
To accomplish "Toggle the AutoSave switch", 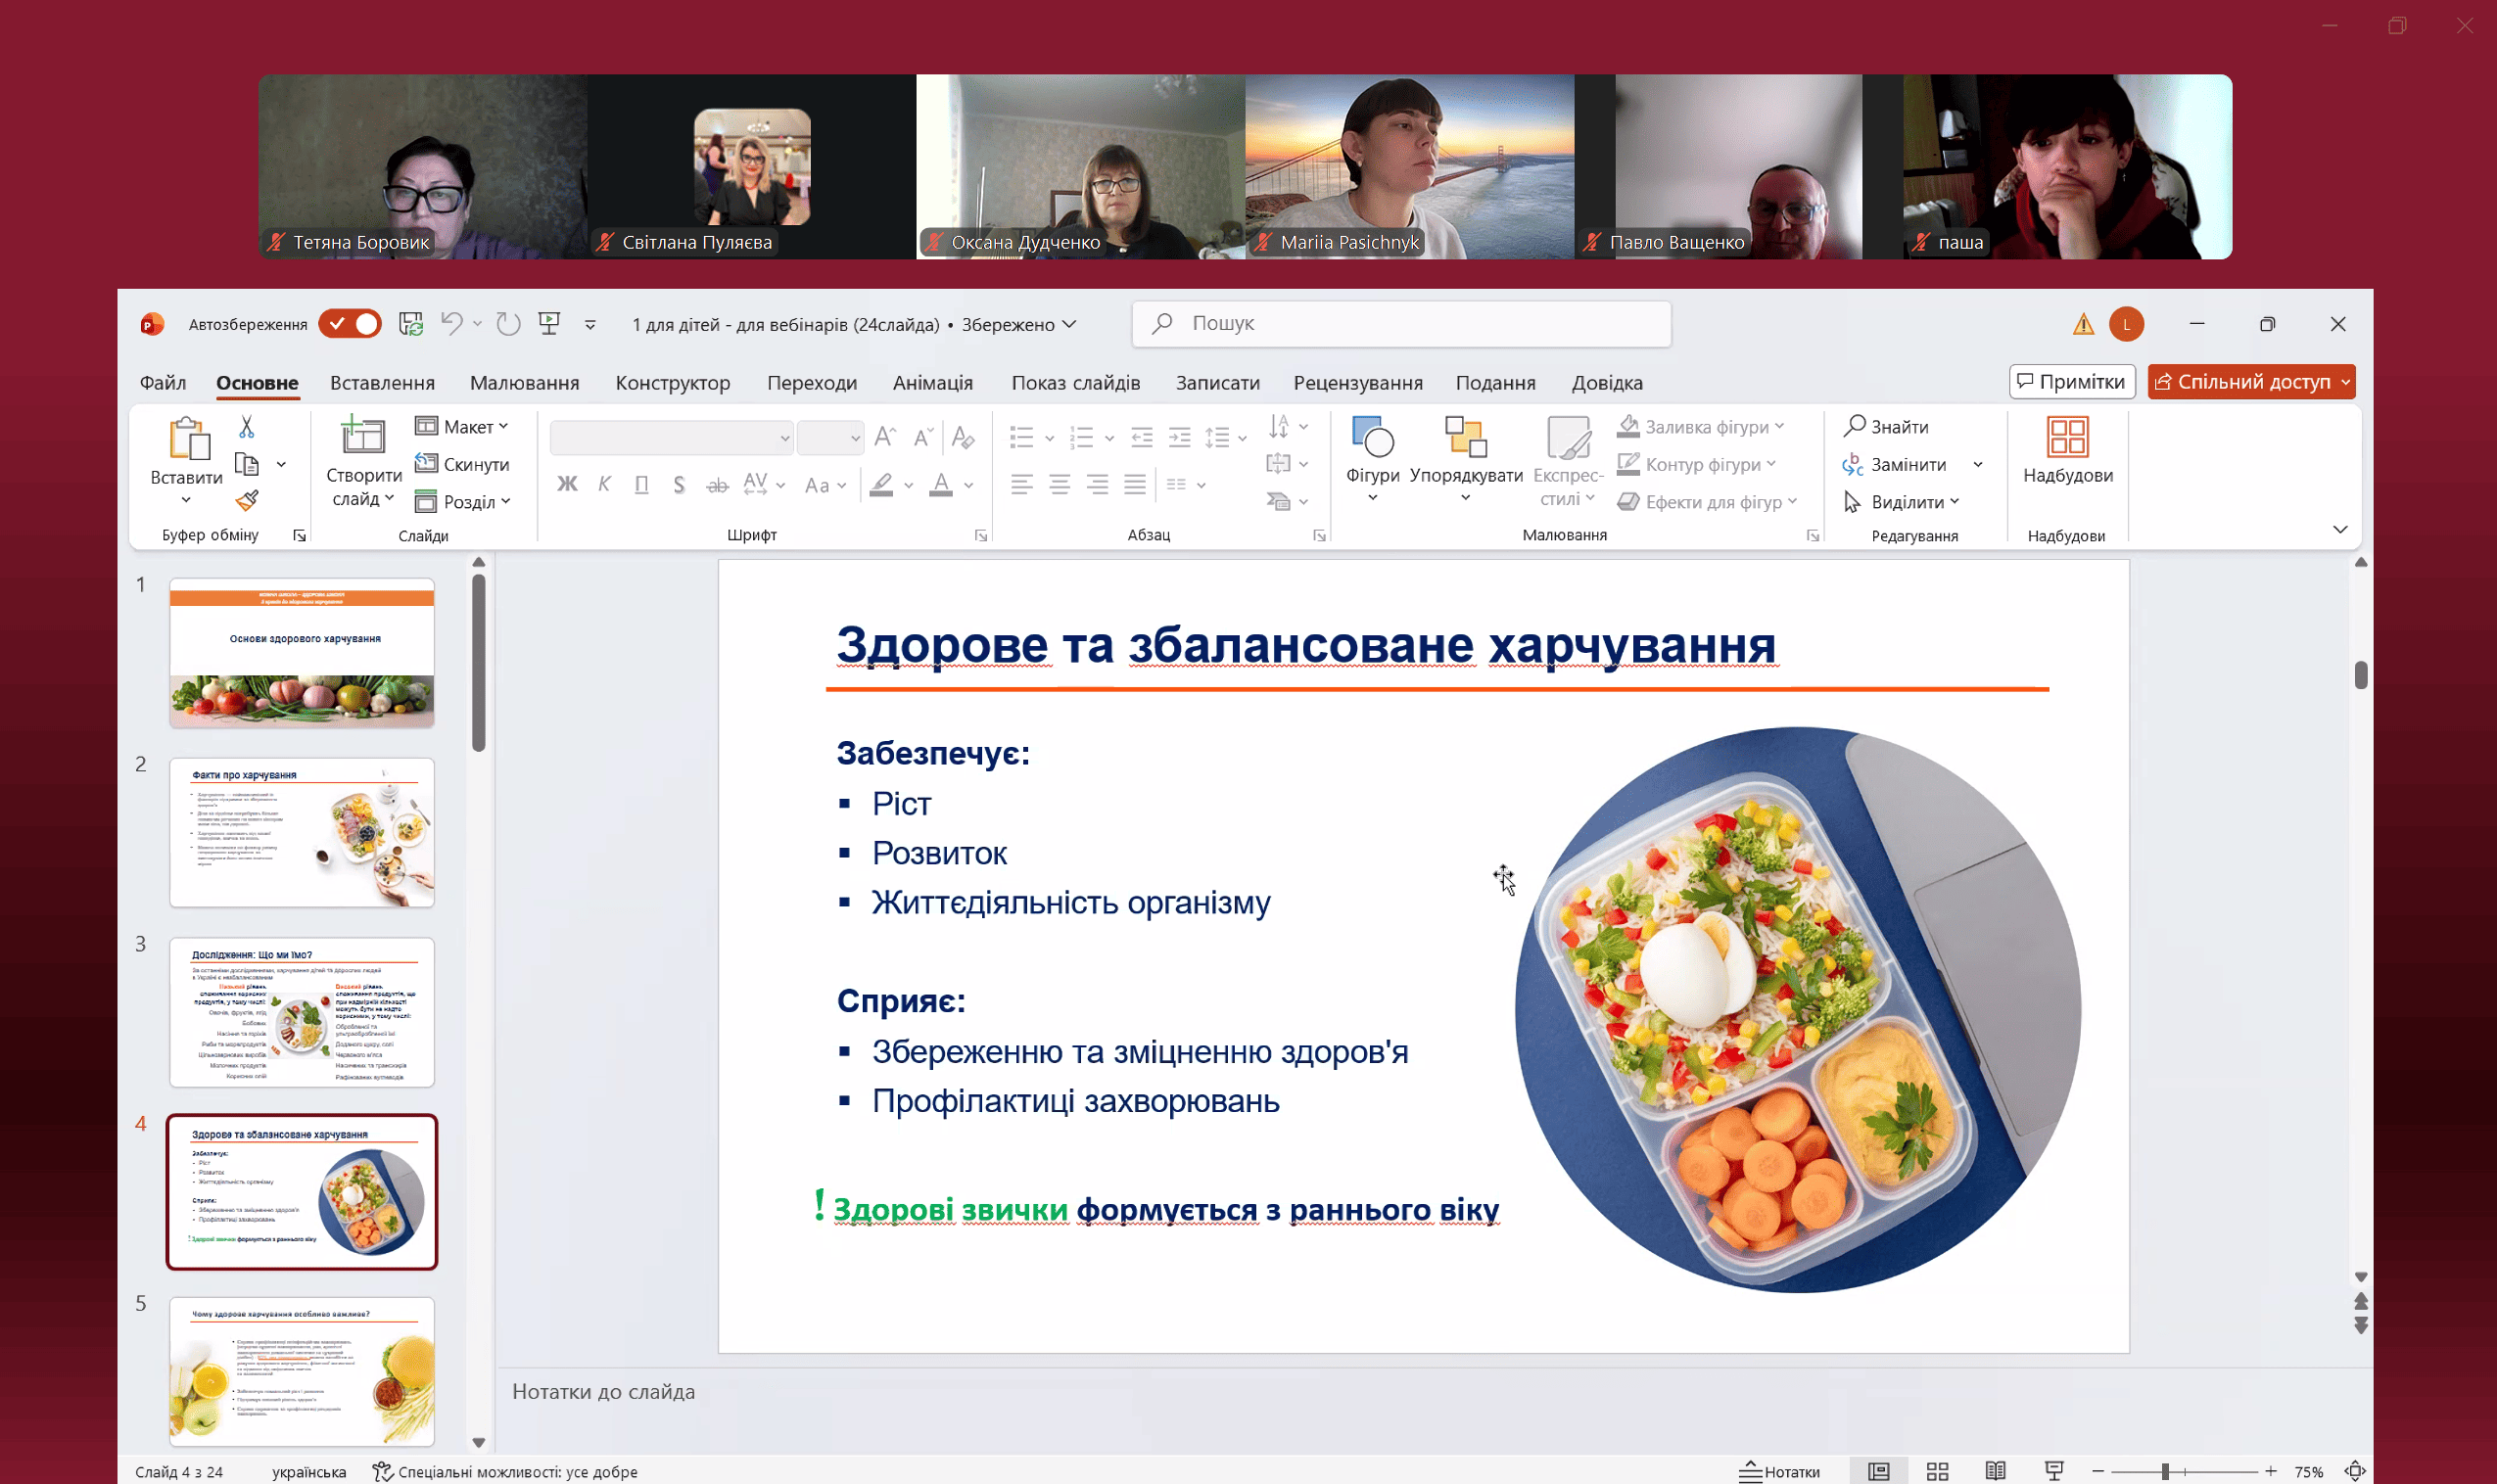I will point(349,324).
